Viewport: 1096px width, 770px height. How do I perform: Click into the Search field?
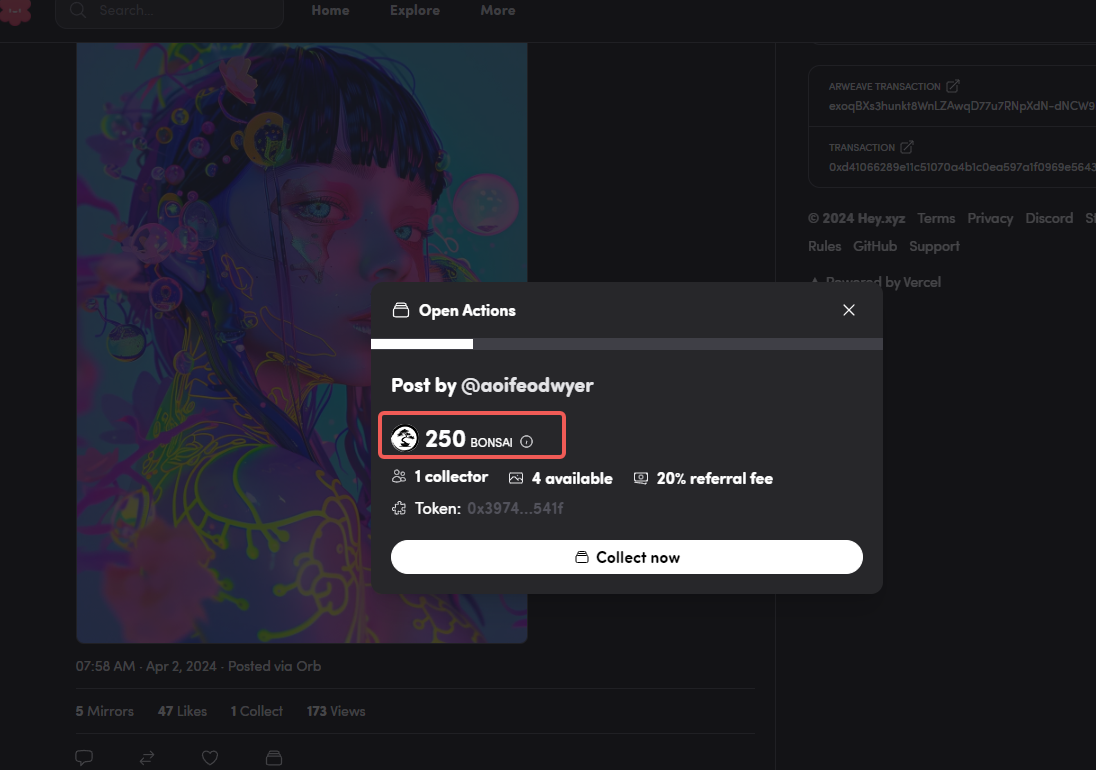pyautogui.click(x=180, y=11)
